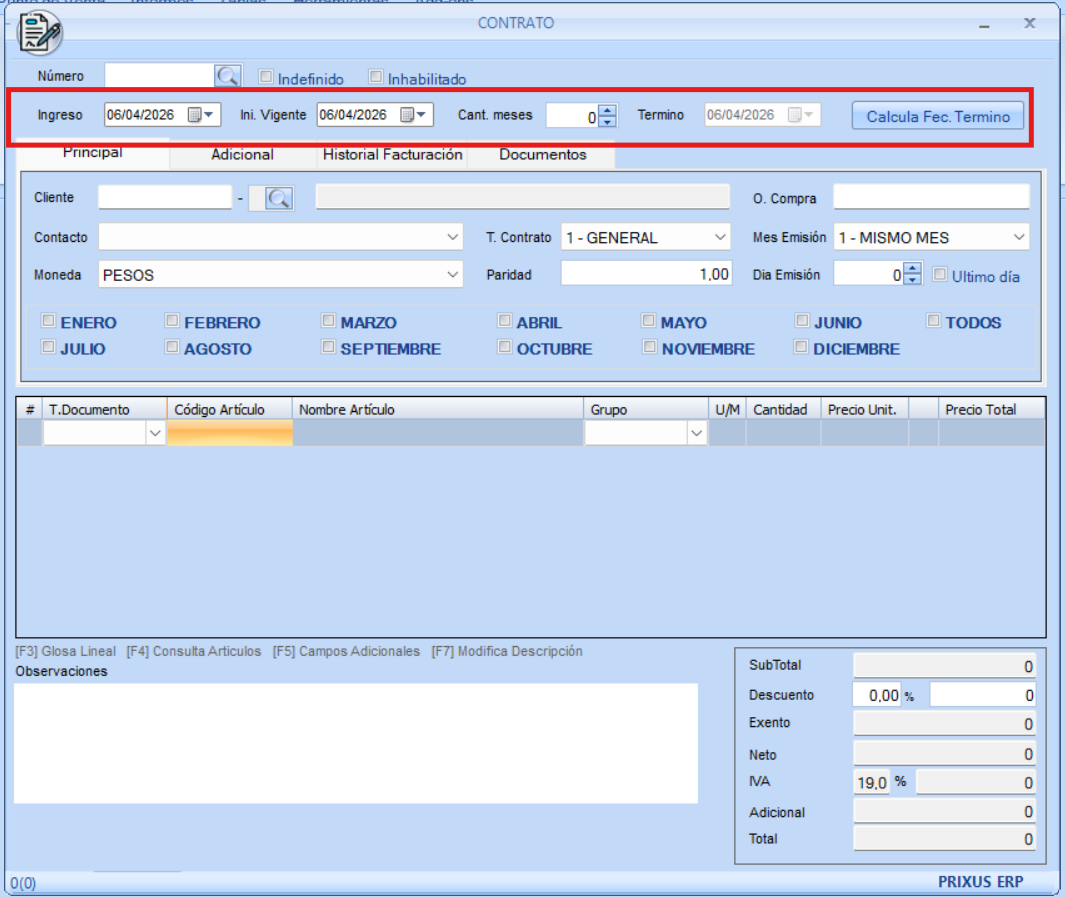Viewport: 1065px width, 898px height.
Task: Open the Historial Facturación tab
Action: click(x=392, y=155)
